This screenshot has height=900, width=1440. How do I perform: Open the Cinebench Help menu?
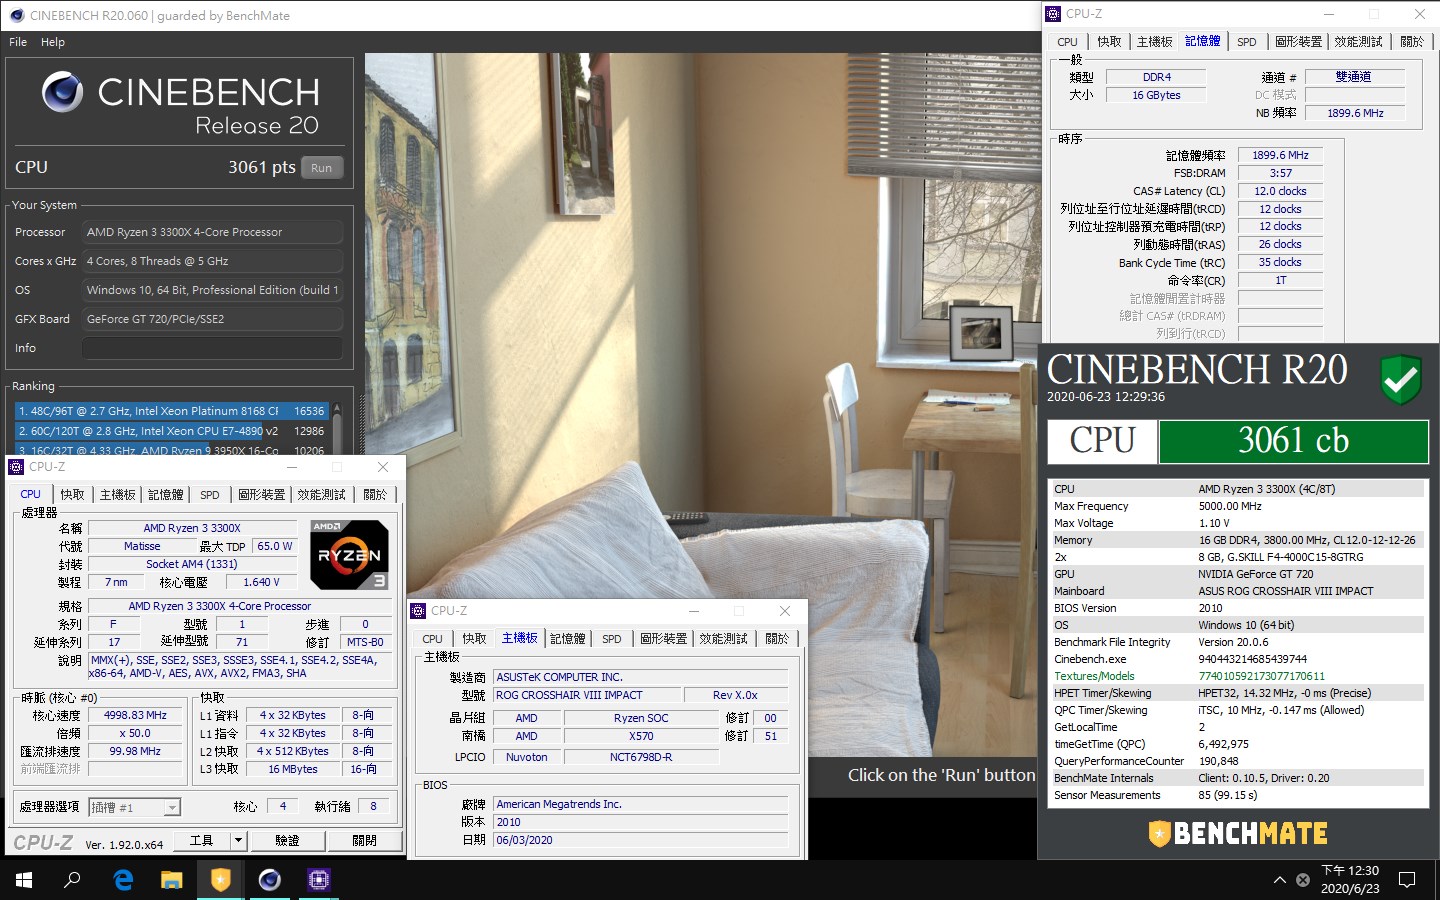[53, 42]
